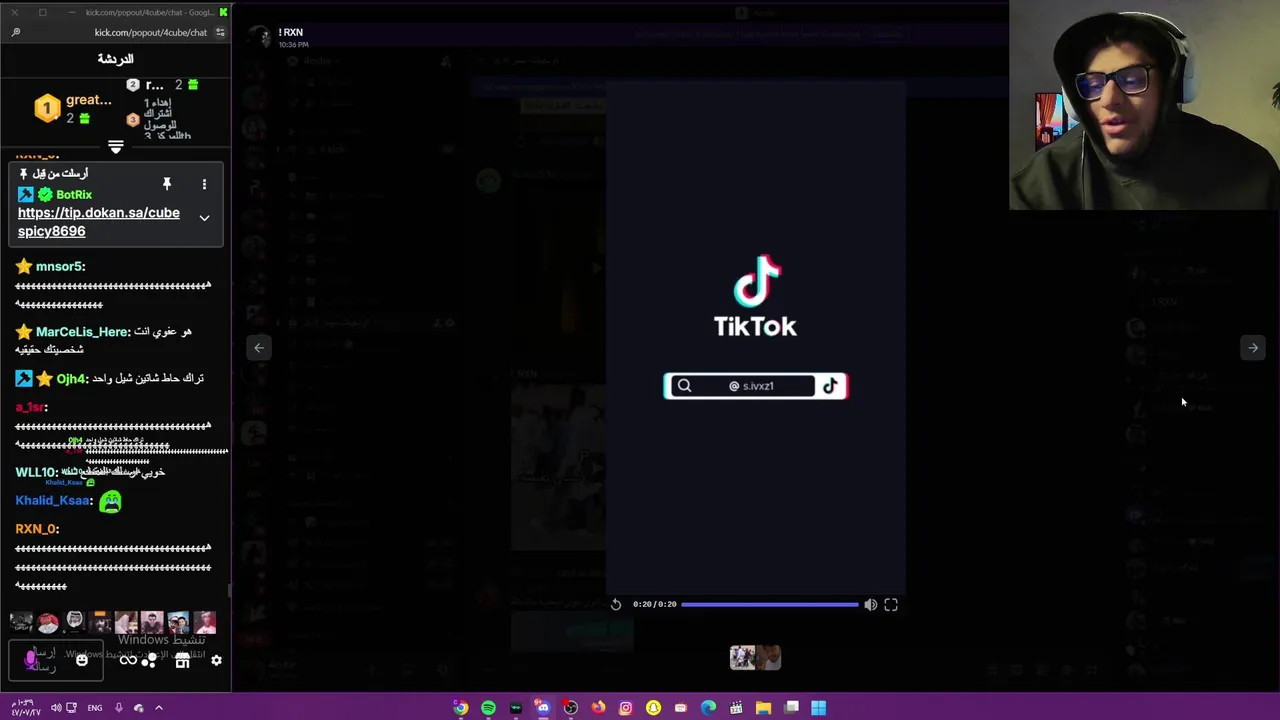Seek on the video progress bar
Viewport: 1280px width, 720px height.
[x=770, y=604]
